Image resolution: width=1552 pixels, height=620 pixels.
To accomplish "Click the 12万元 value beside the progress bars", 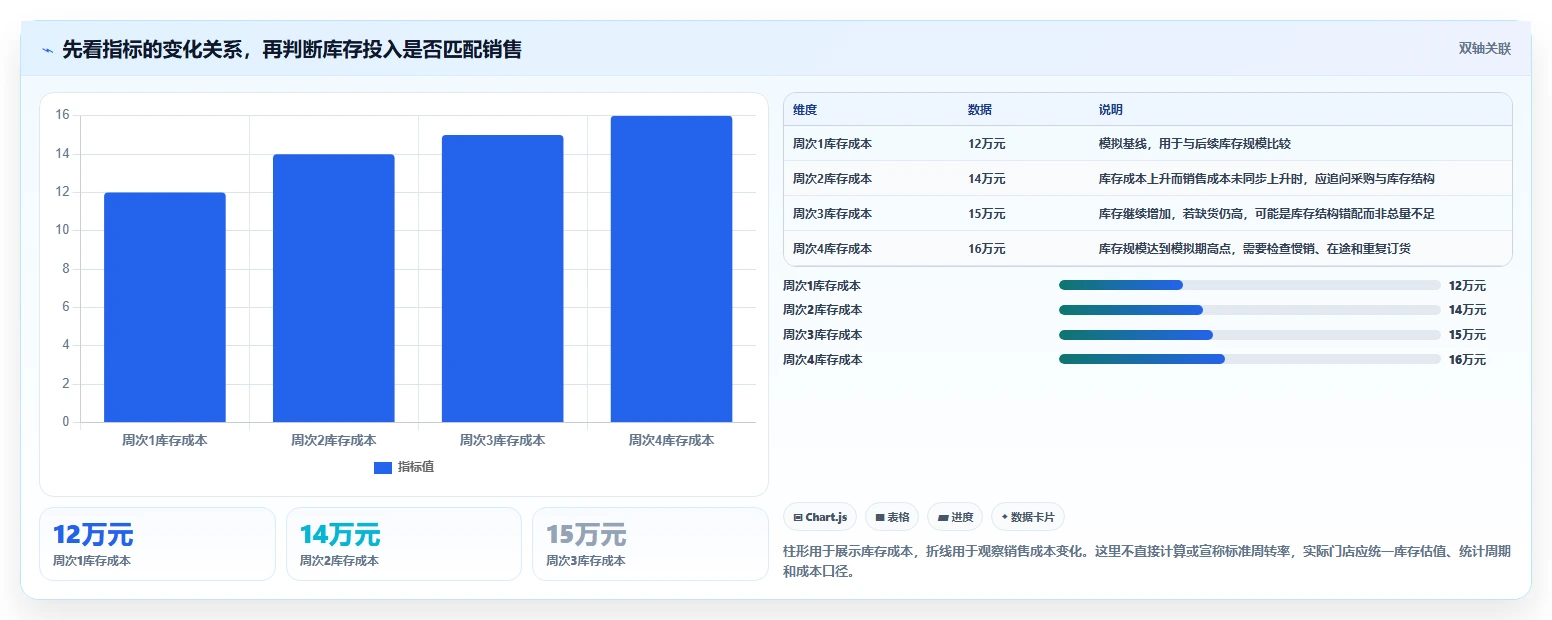I will pyautogui.click(x=1467, y=286).
